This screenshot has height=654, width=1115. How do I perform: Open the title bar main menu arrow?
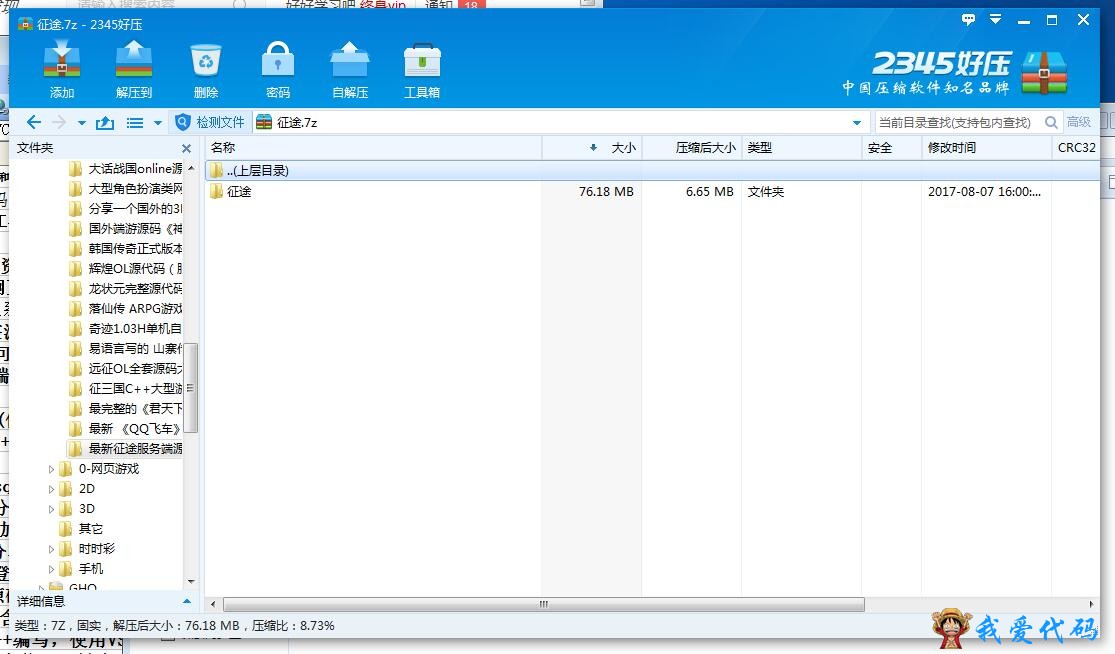tap(996, 19)
